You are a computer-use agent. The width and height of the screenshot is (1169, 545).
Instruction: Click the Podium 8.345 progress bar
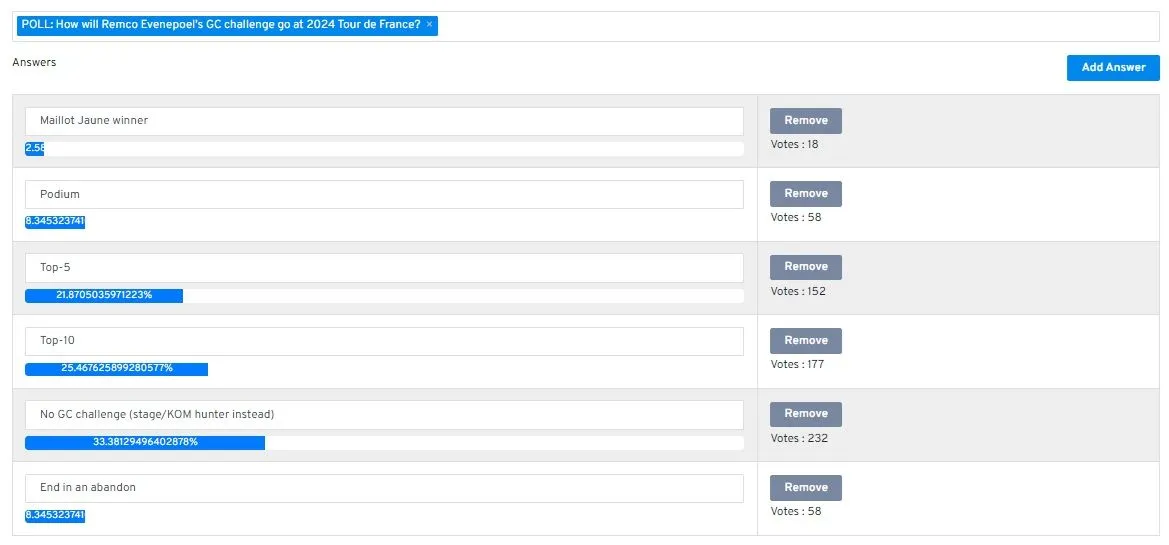(55, 222)
